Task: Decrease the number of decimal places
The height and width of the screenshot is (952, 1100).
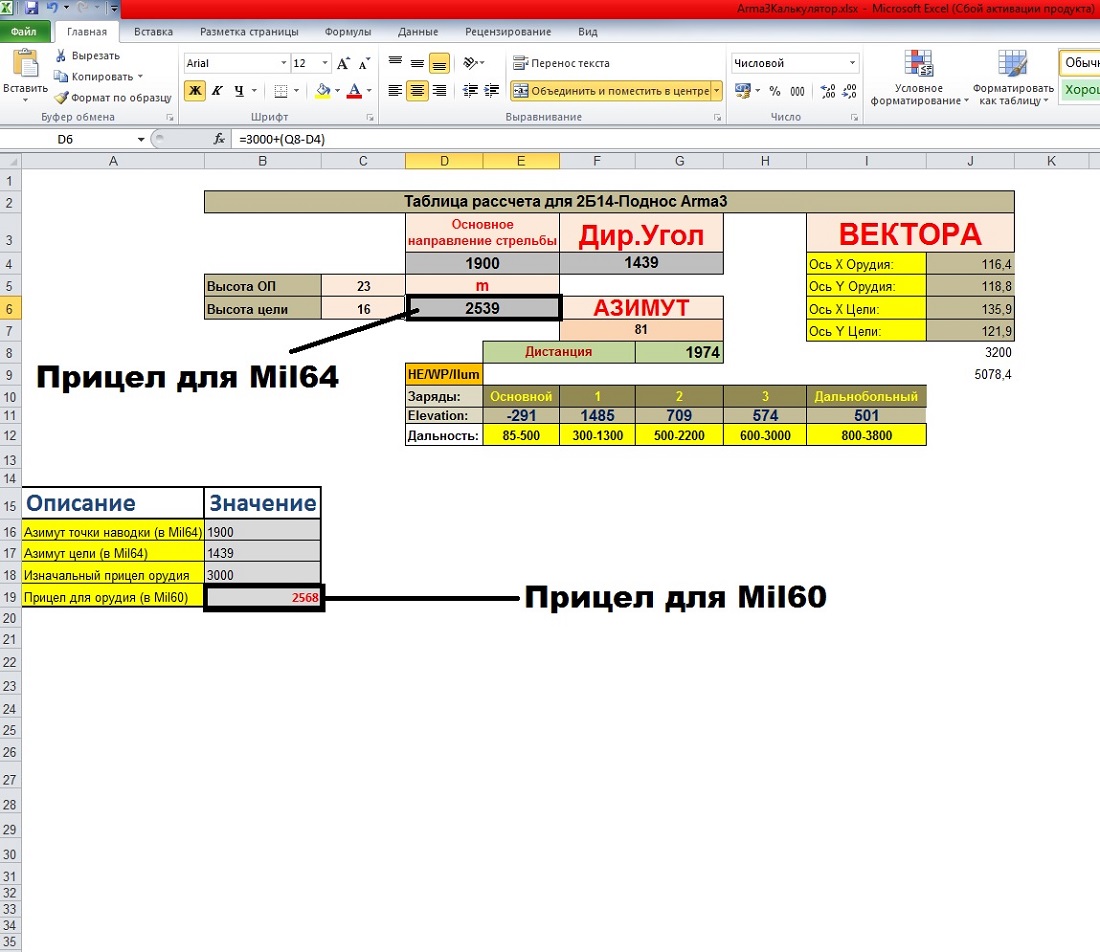Action: click(x=850, y=91)
